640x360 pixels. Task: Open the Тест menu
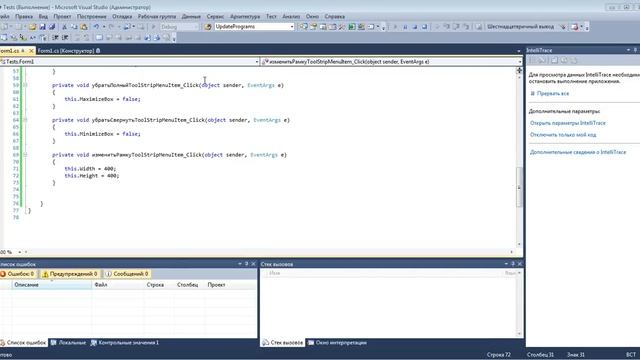[271, 17]
